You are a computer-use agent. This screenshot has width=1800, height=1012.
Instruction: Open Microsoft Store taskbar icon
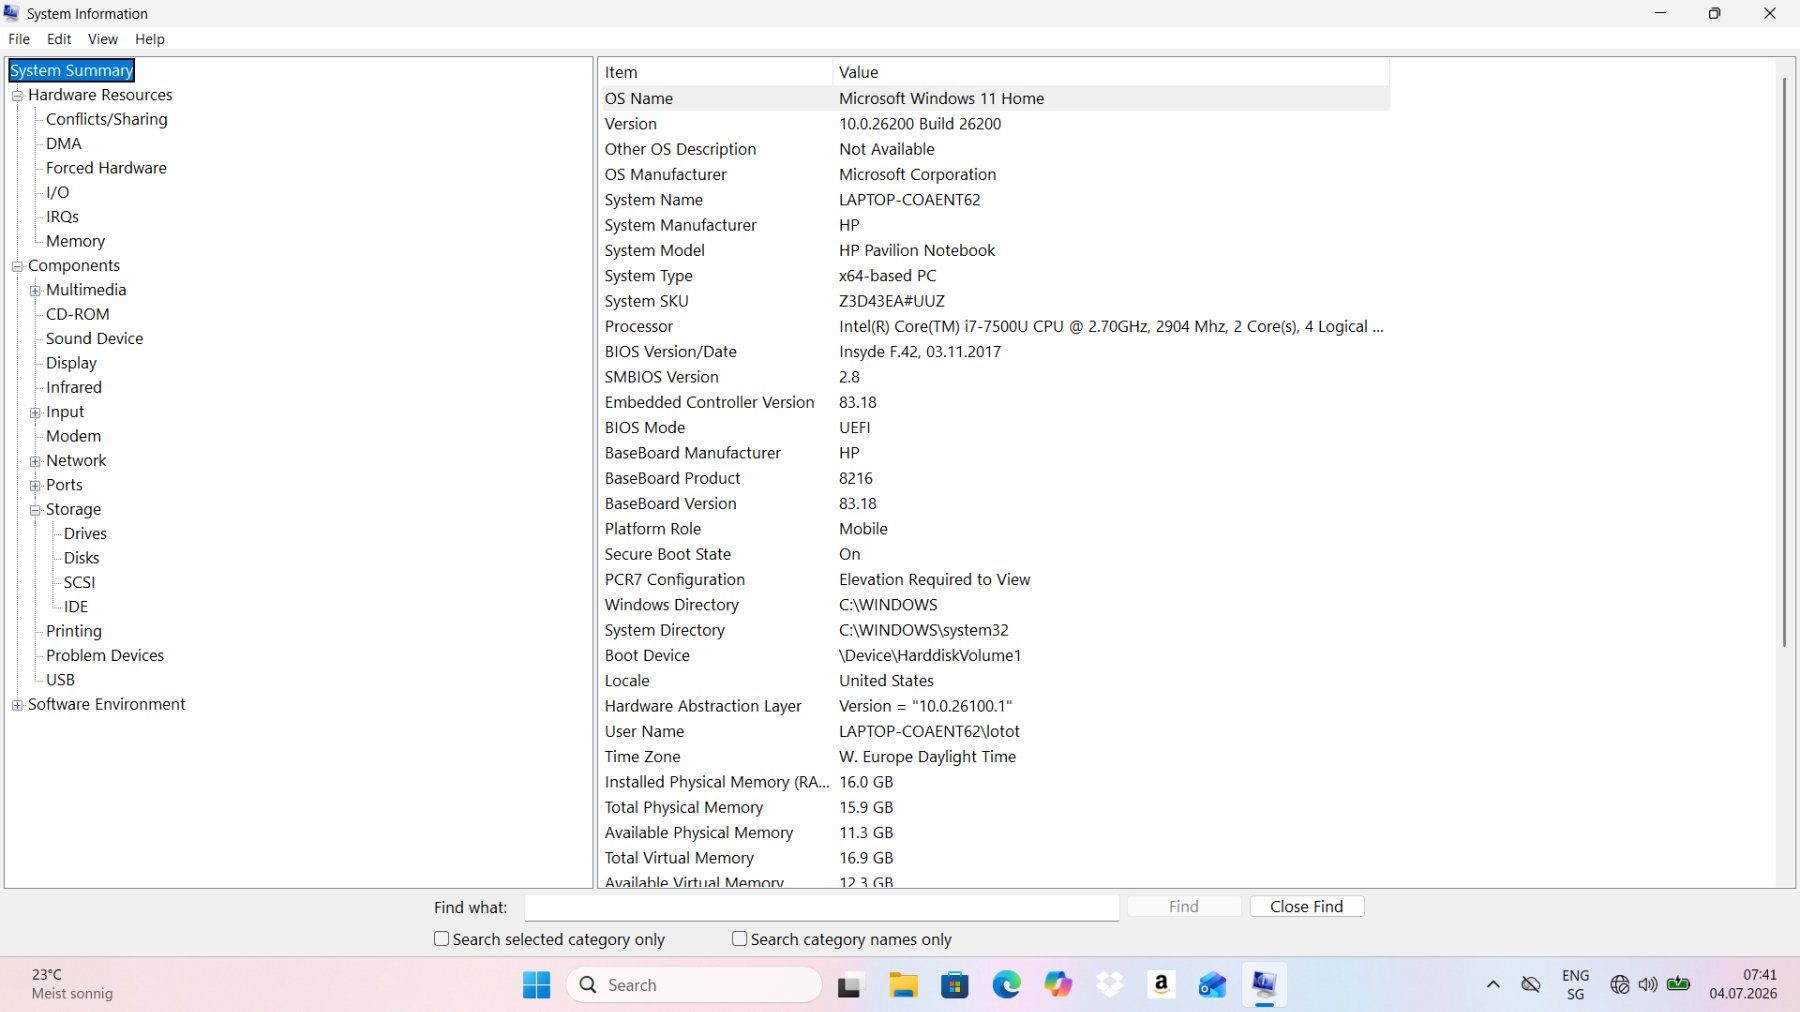pos(955,986)
